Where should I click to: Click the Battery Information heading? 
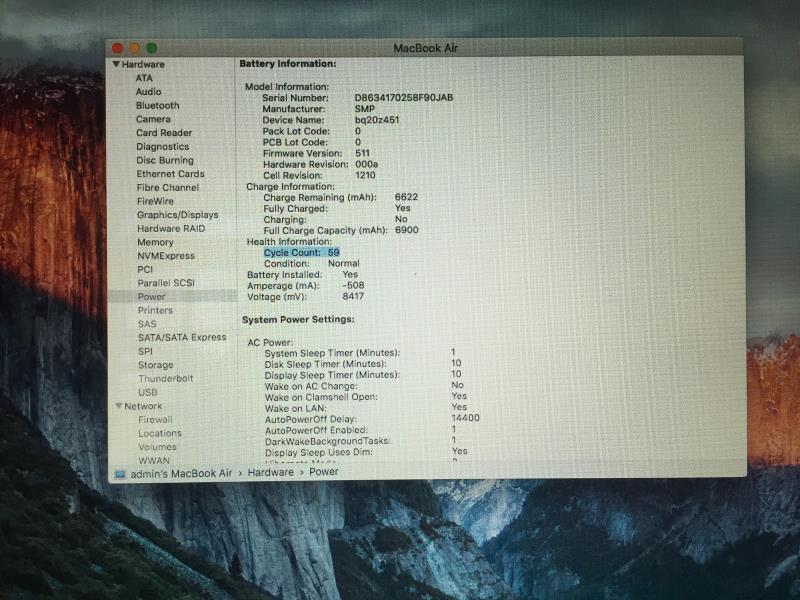tap(288, 64)
